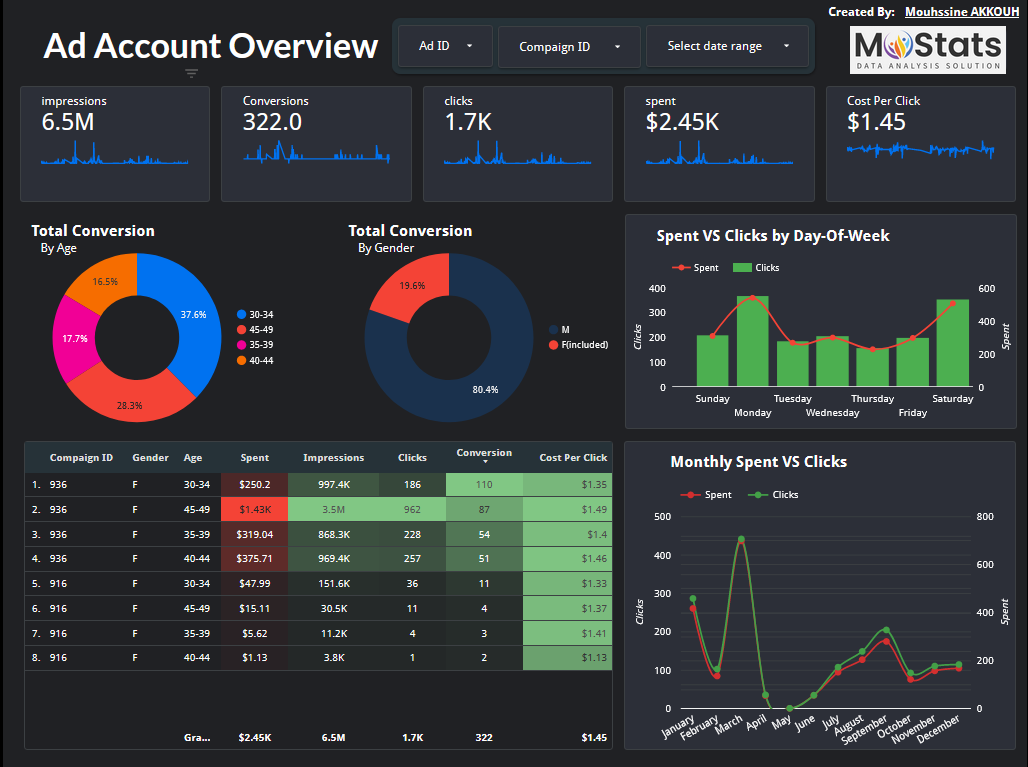Image resolution: width=1028 pixels, height=767 pixels.
Task: Sort the table by Spent column header
Action: point(254,458)
